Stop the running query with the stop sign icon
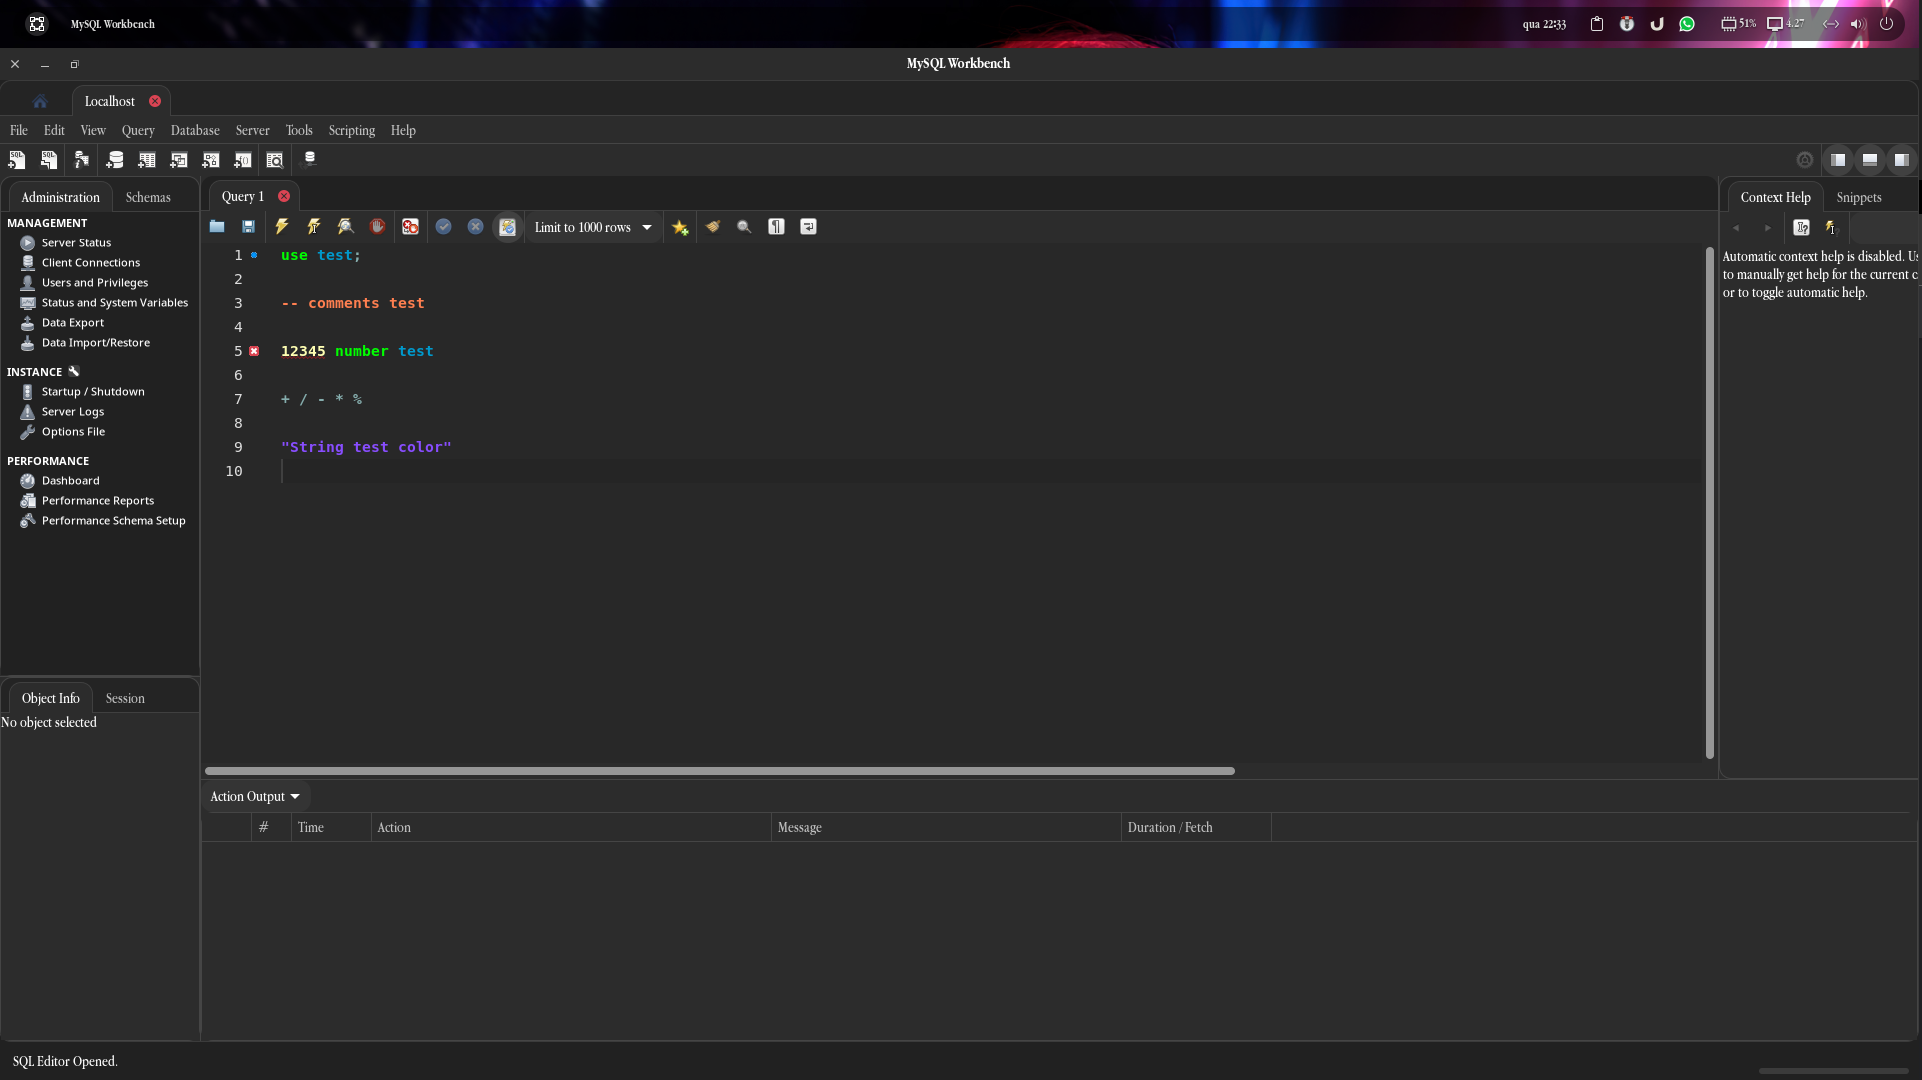 [377, 227]
